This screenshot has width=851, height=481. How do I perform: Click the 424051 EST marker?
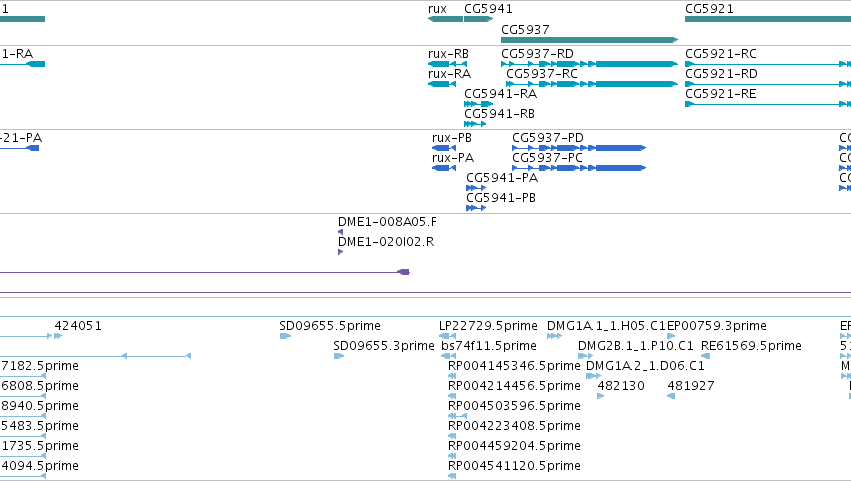click(58, 337)
